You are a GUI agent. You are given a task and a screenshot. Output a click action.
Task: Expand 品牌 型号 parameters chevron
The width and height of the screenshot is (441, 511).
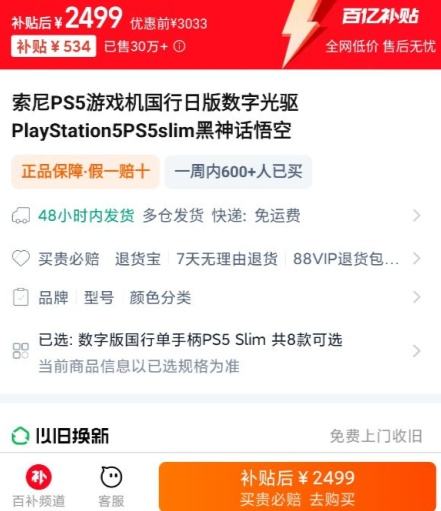click(x=416, y=297)
